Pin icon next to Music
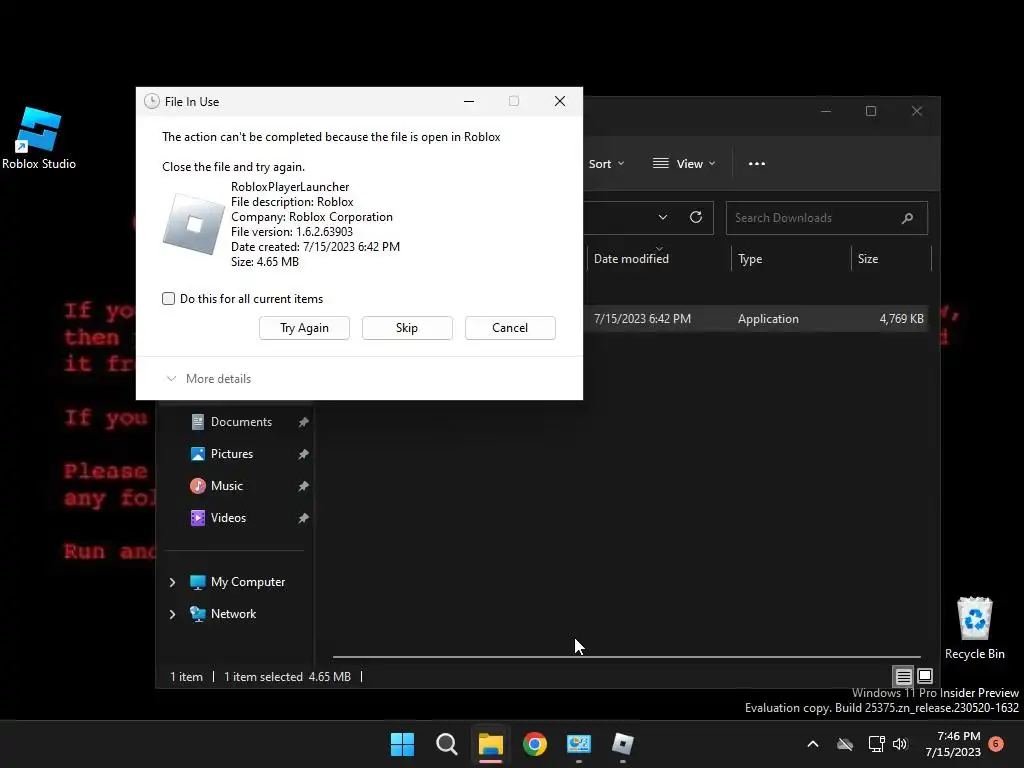The height and width of the screenshot is (768, 1024). click(x=304, y=486)
